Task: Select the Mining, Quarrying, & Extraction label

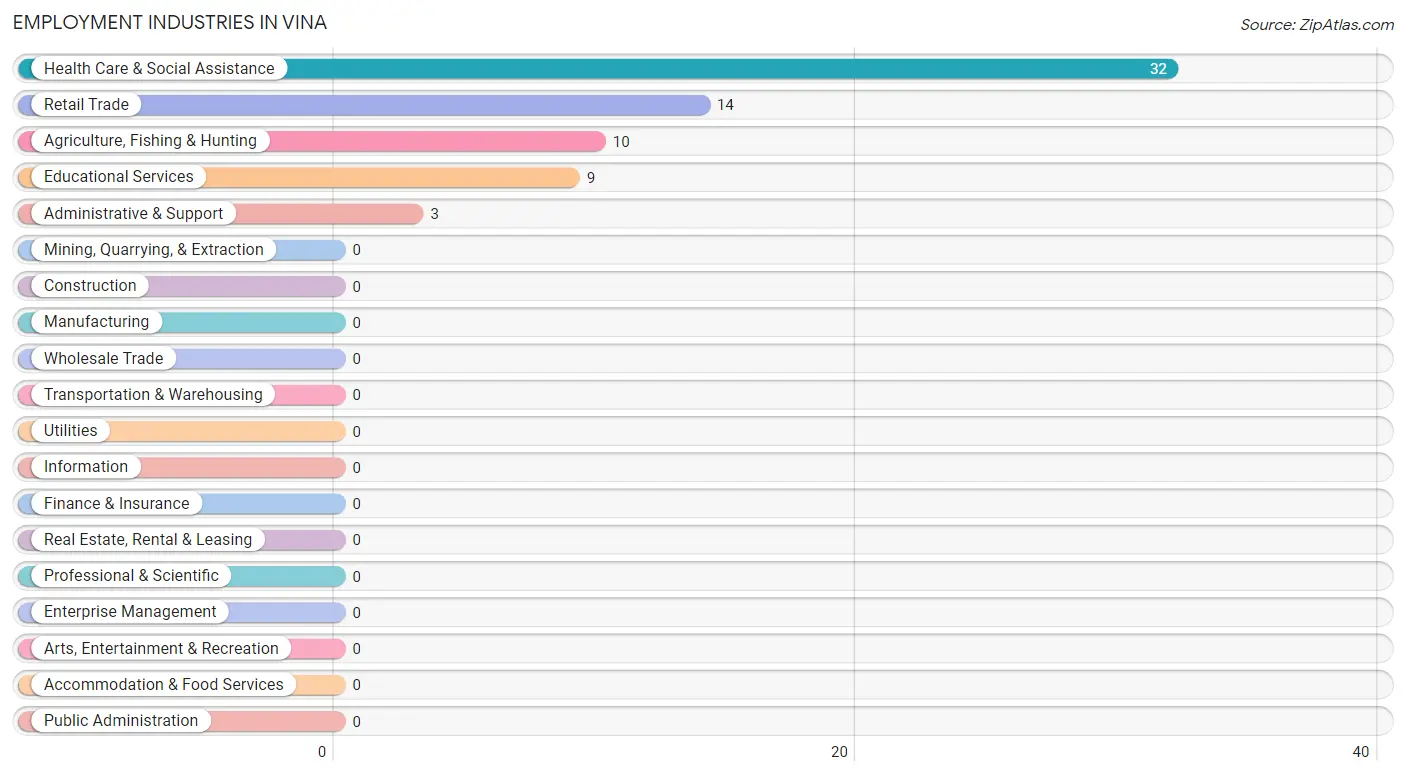Action: pos(154,249)
